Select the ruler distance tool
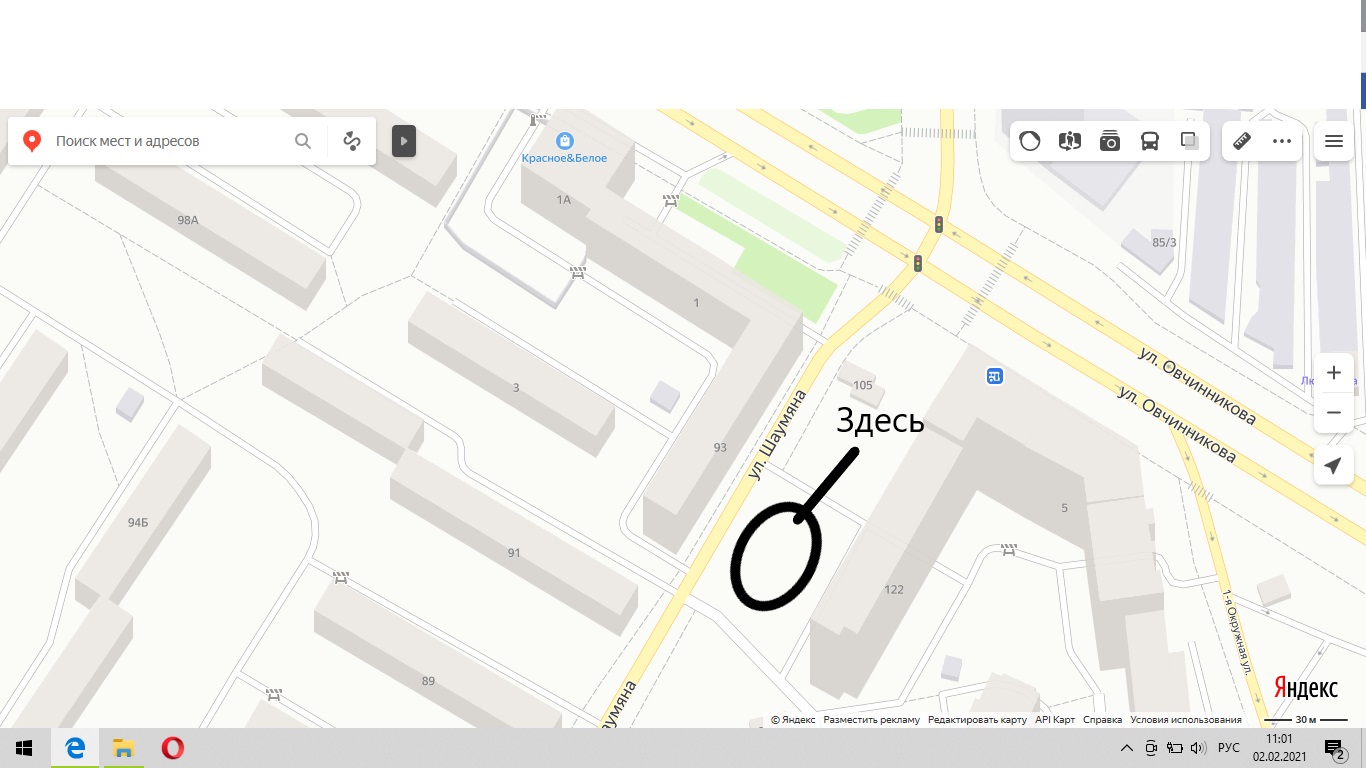1366x768 pixels. 1242,141
